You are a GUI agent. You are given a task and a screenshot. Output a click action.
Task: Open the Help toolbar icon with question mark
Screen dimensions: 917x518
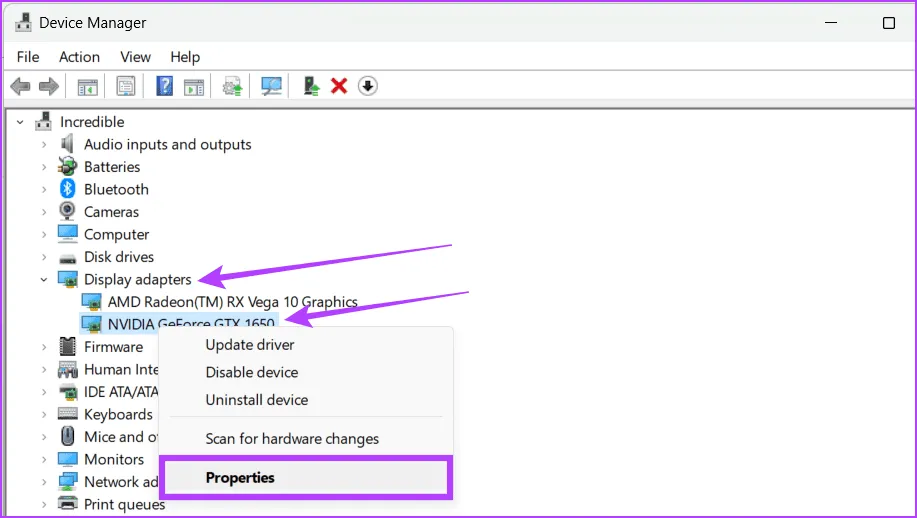165,87
